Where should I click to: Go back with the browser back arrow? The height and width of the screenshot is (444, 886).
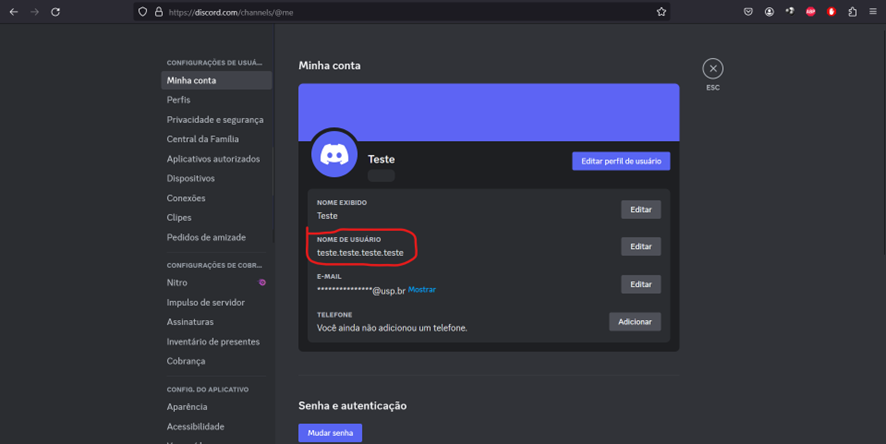(x=14, y=12)
